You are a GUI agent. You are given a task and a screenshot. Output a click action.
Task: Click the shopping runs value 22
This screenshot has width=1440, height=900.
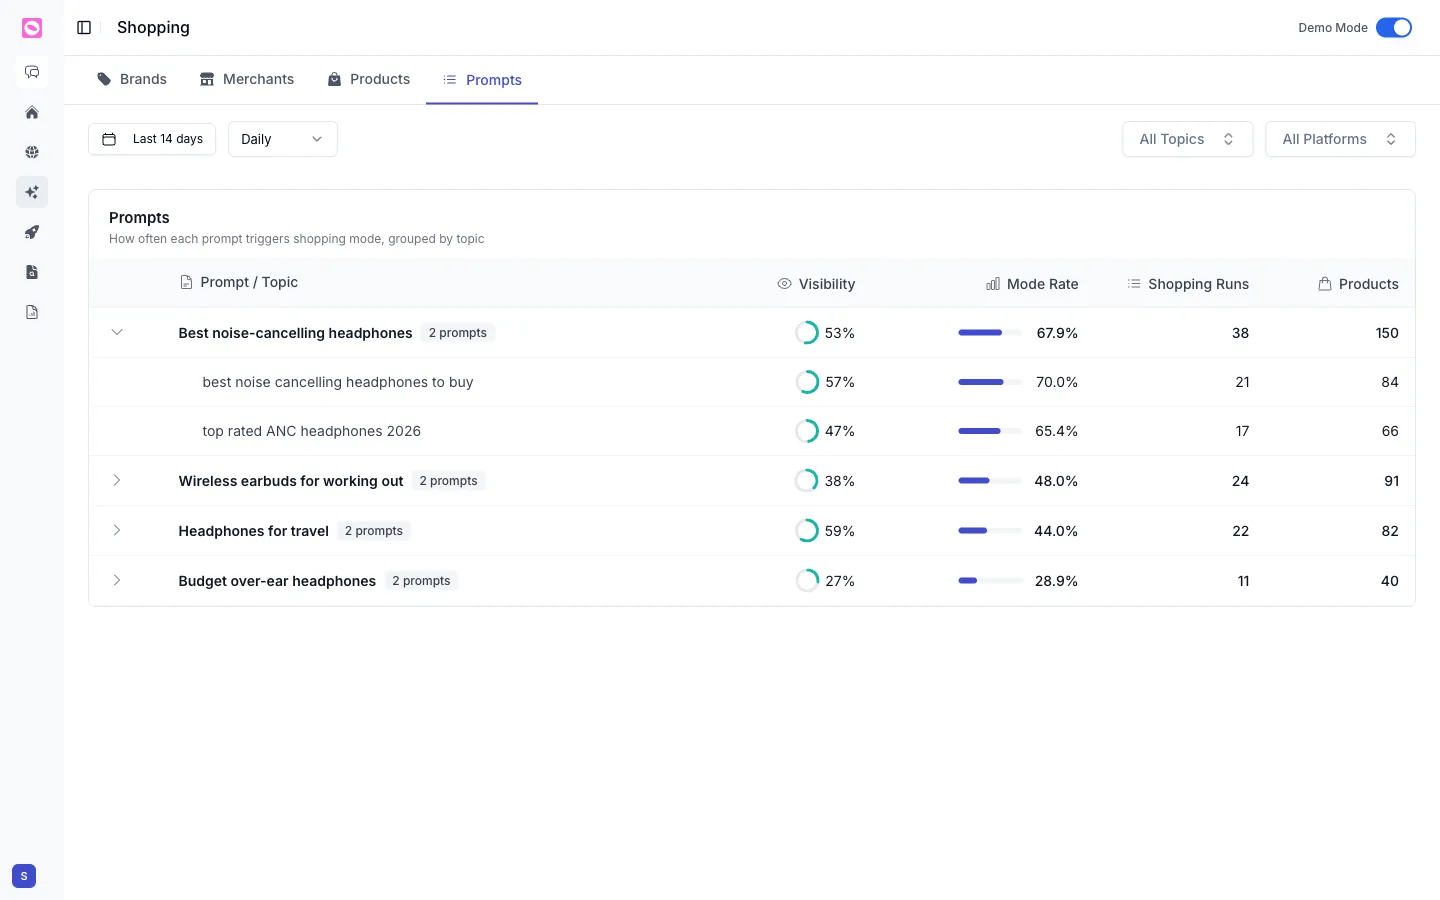click(1240, 531)
